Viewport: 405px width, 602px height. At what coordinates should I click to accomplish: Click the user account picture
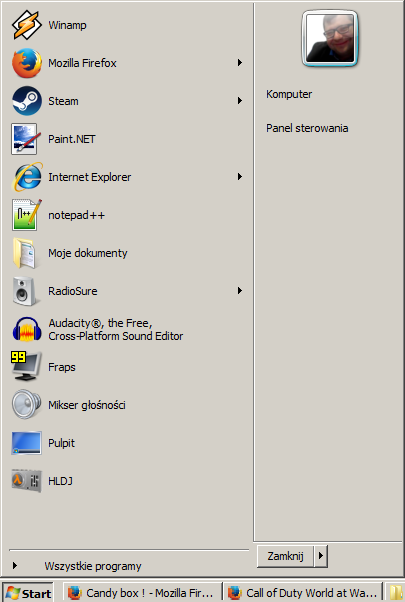coord(330,38)
